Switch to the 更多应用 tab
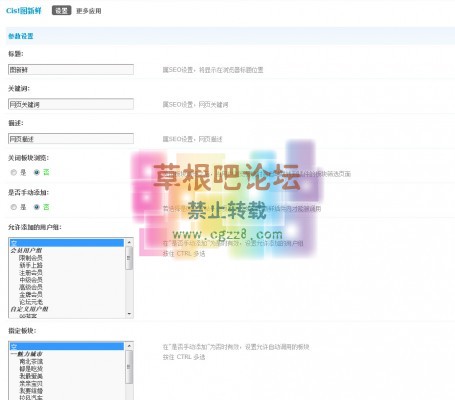This screenshot has height=400, width=455. pos(88,11)
